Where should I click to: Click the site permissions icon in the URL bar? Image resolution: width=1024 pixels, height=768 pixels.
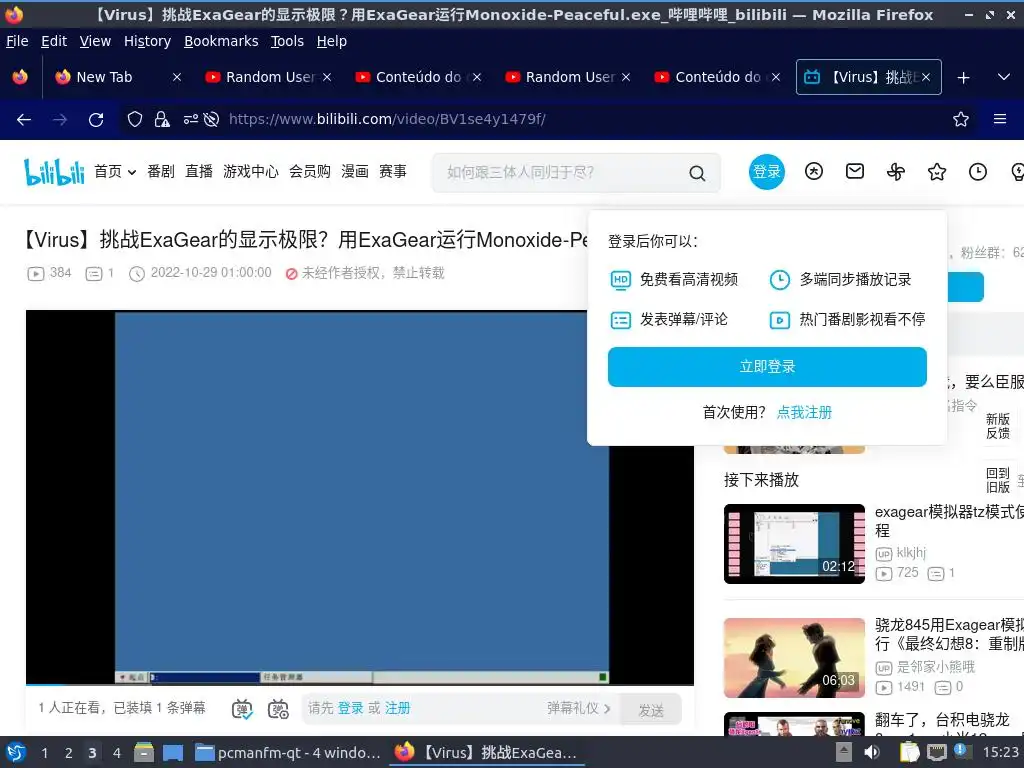coord(190,119)
